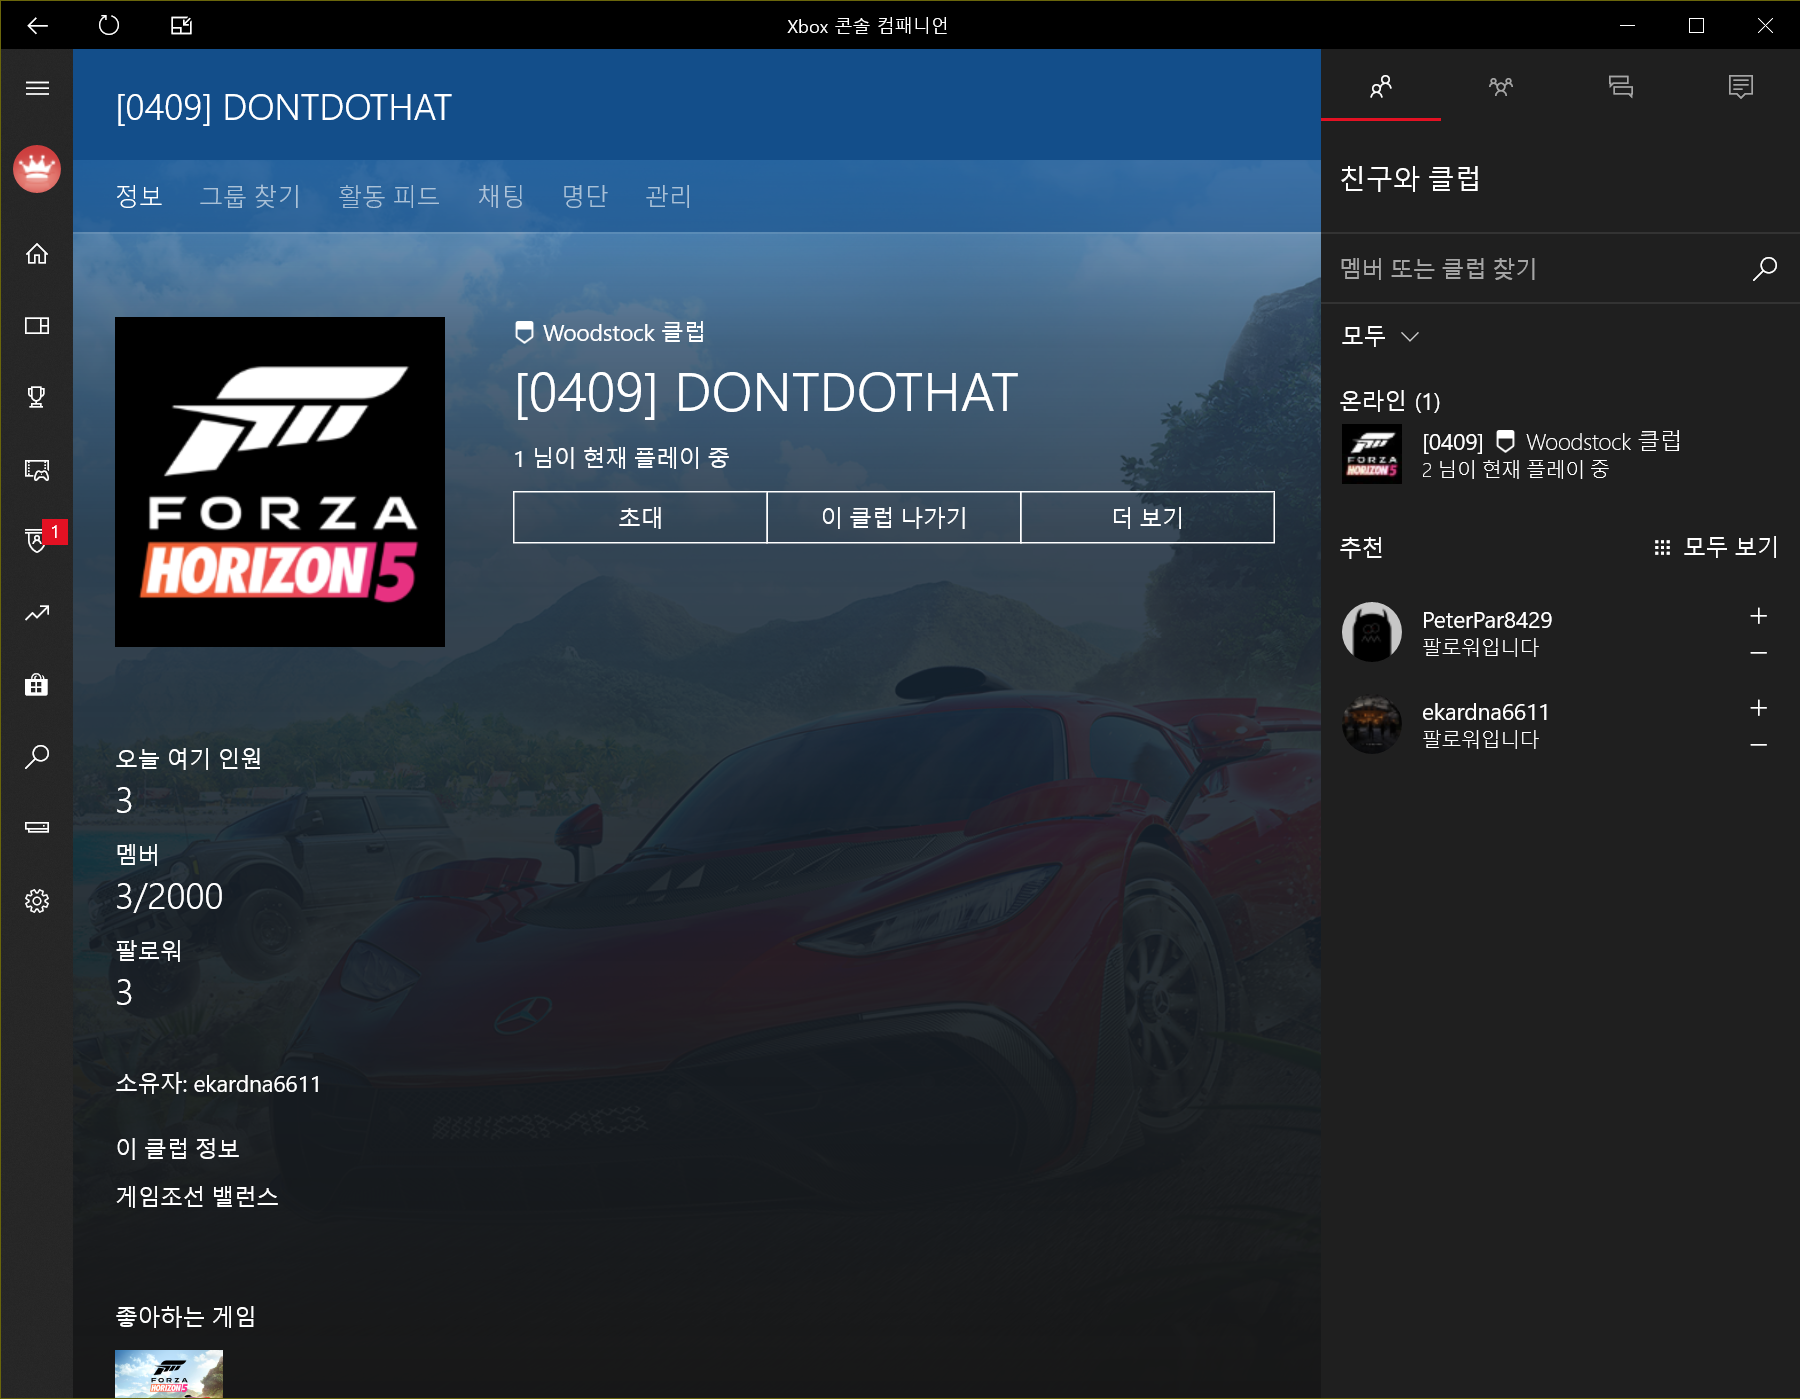This screenshot has width=1800, height=1399.
Task: Open the Forza Horizon 5 favorite game thumbnail
Action: pos(169,1374)
